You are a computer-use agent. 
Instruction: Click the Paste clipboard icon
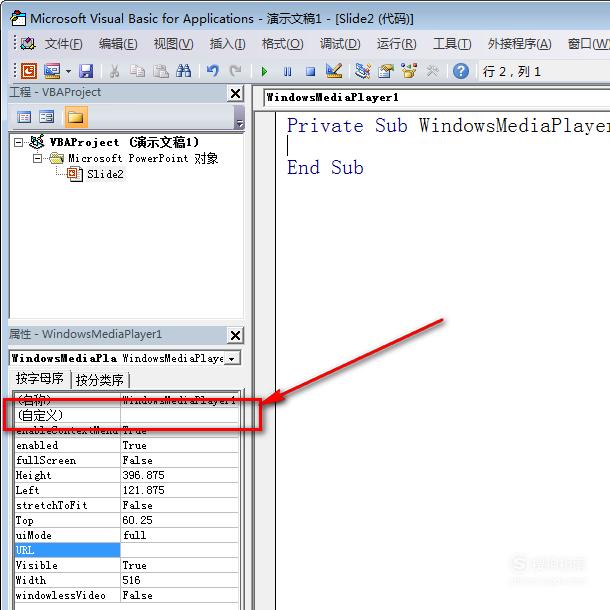coord(160,71)
